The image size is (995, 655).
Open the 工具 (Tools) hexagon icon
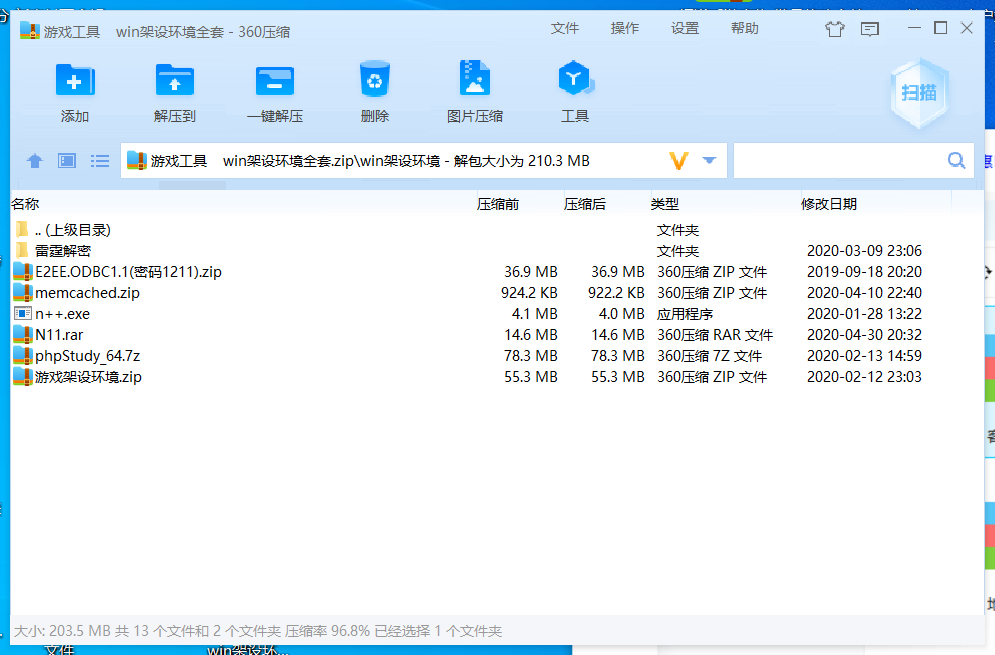575,78
